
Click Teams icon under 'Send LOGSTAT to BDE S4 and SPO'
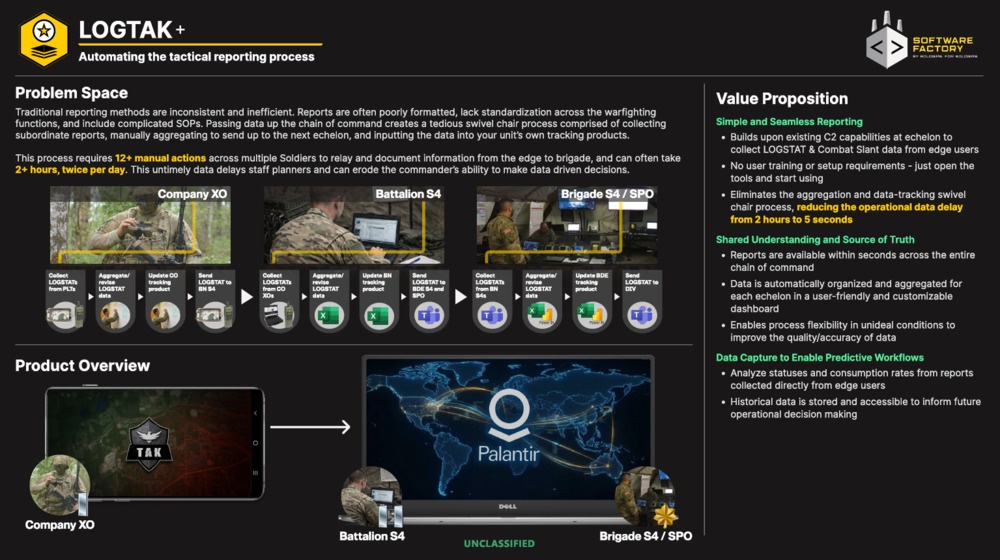click(x=429, y=316)
